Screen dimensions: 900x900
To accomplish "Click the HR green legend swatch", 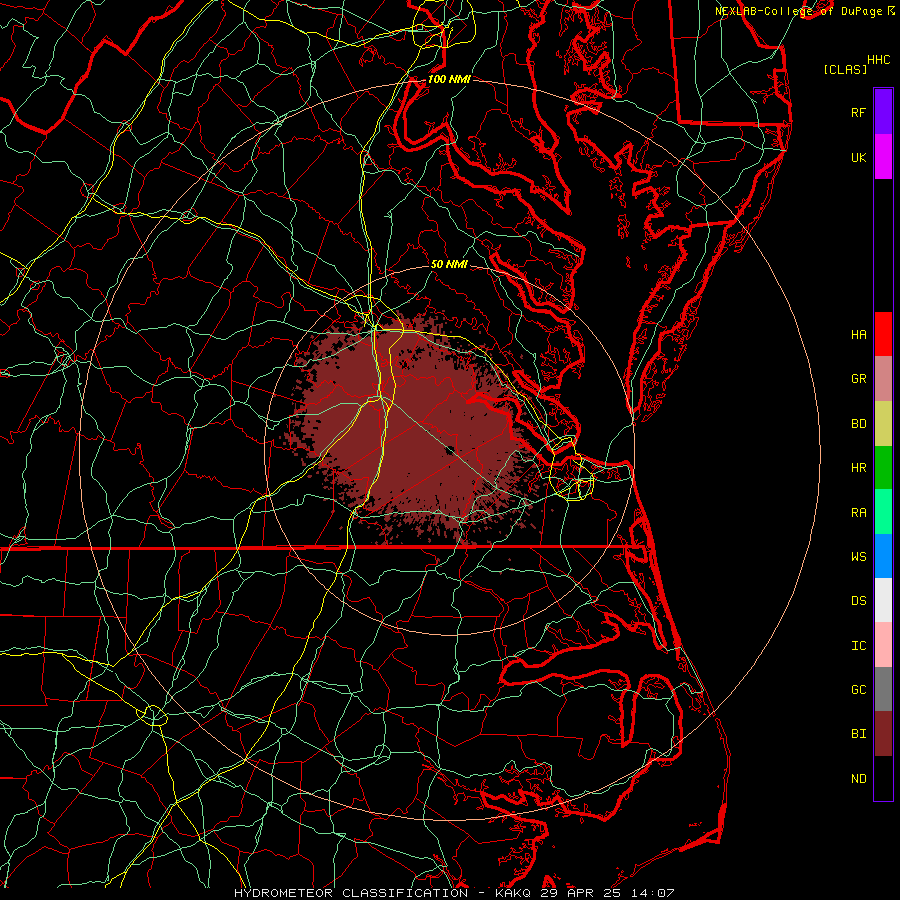I will tap(883, 467).
